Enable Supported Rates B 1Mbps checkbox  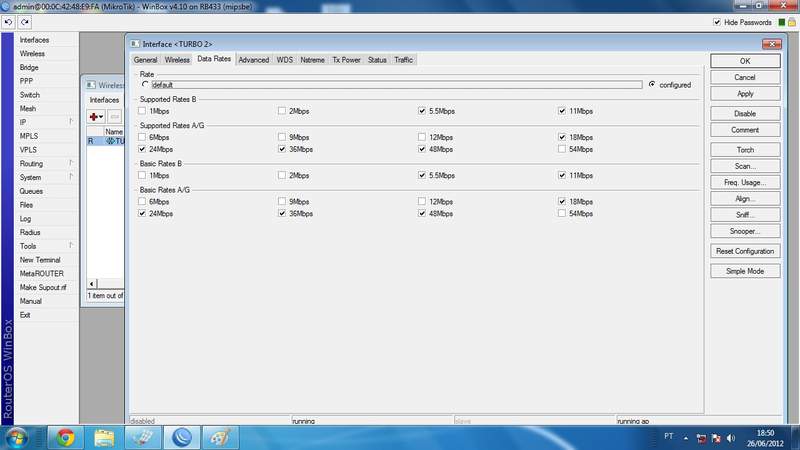(x=142, y=111)
